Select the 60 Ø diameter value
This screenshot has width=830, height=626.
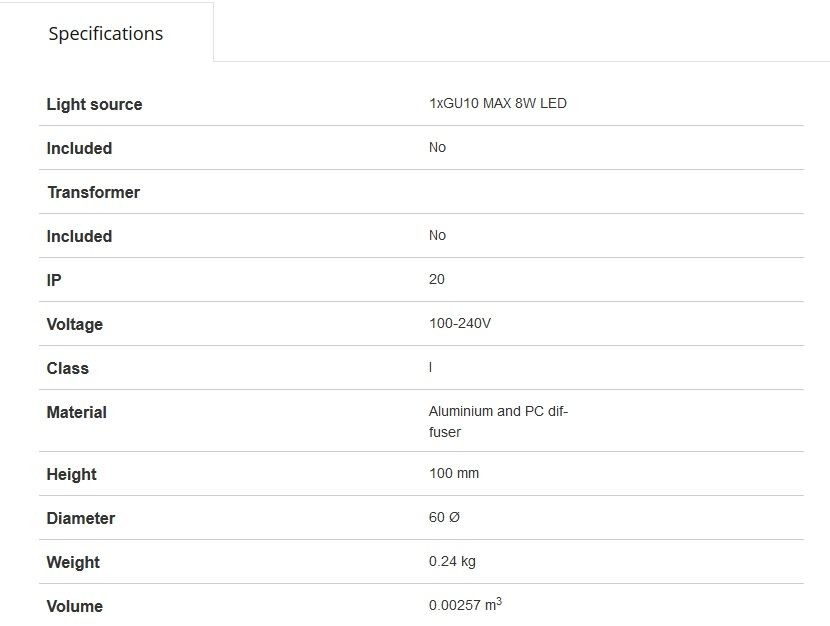[x=444, y=517]
